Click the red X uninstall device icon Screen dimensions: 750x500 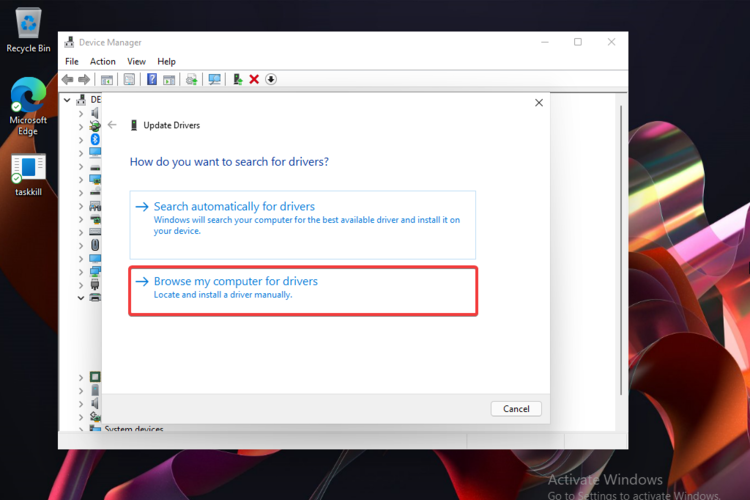(x=254, y=79)
